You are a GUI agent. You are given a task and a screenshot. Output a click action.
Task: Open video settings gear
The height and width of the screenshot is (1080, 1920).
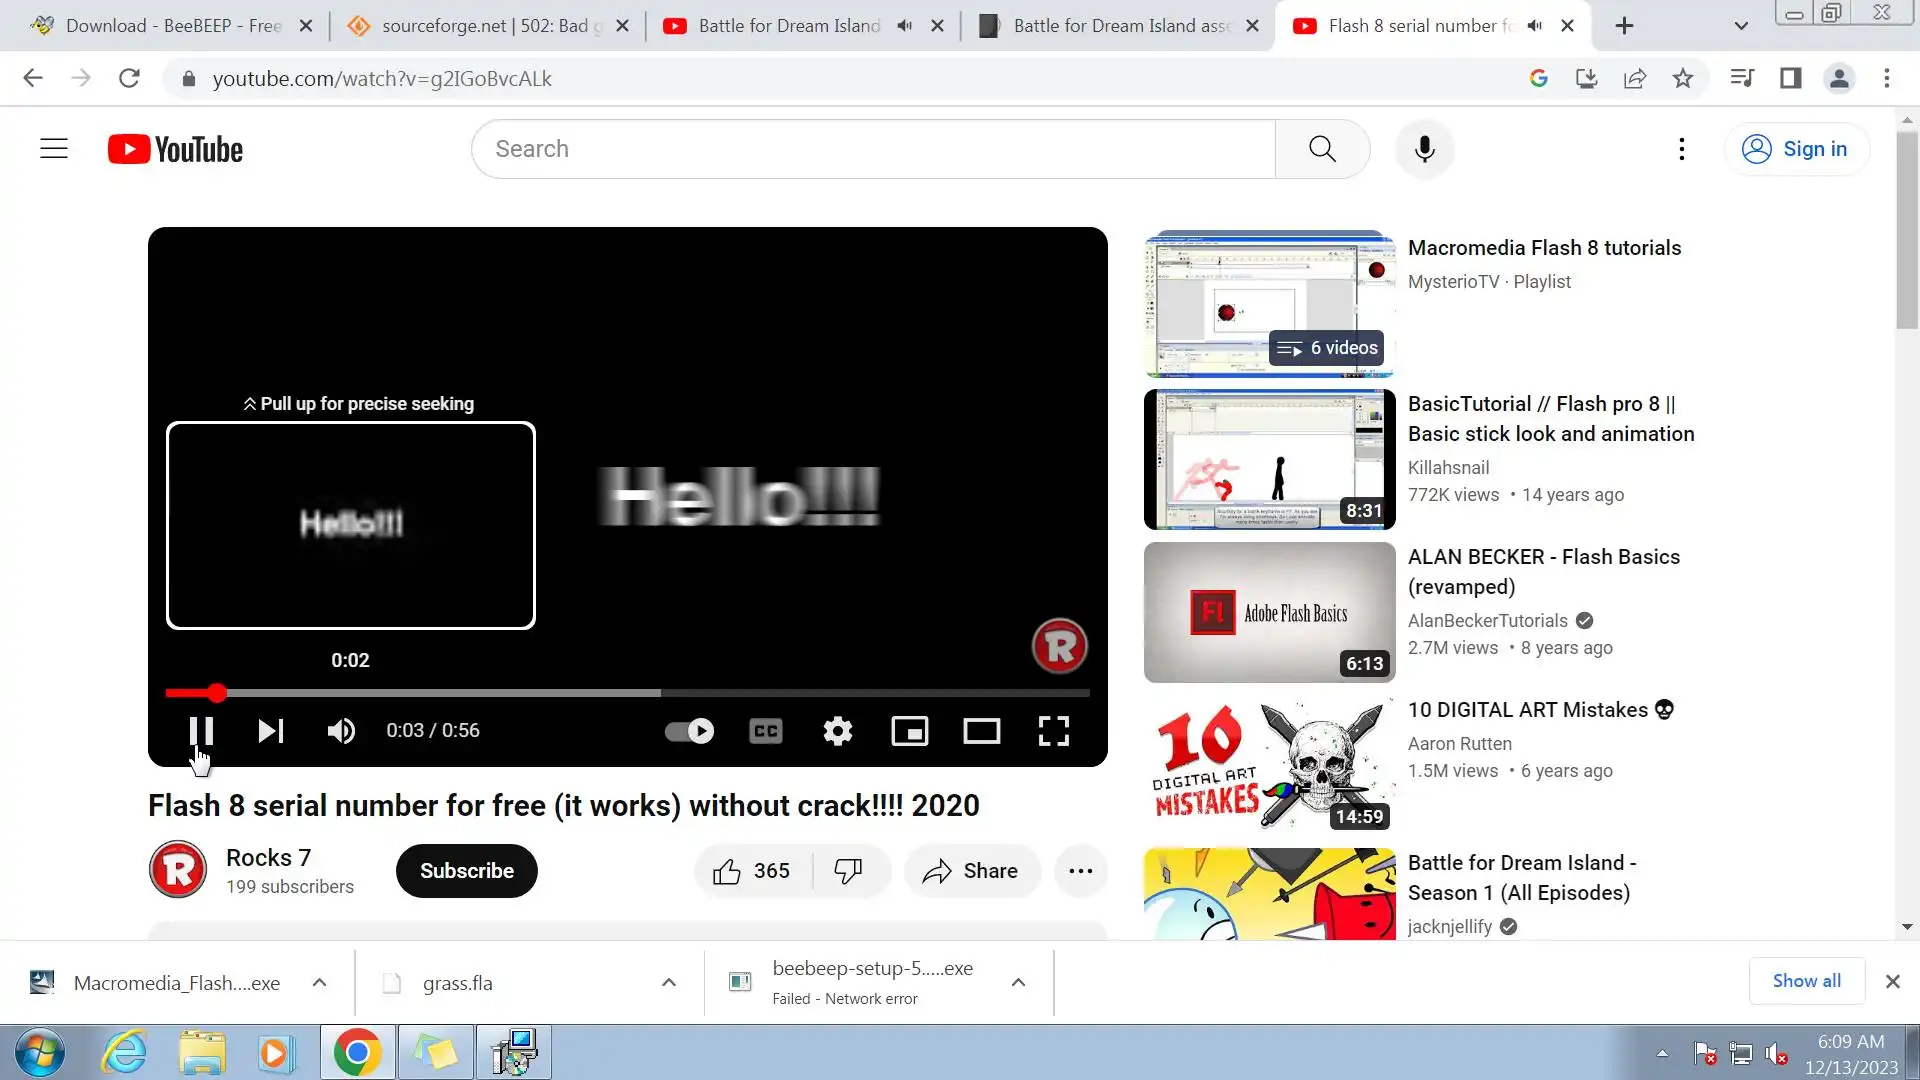838,731
